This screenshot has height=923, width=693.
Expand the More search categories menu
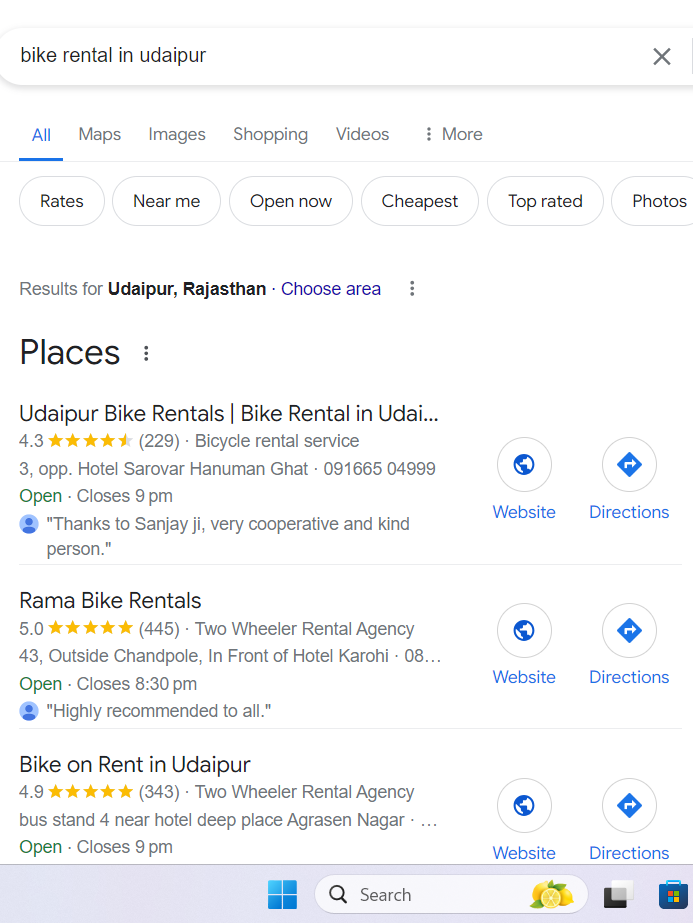pyautogui.click(x=452, y=134)
